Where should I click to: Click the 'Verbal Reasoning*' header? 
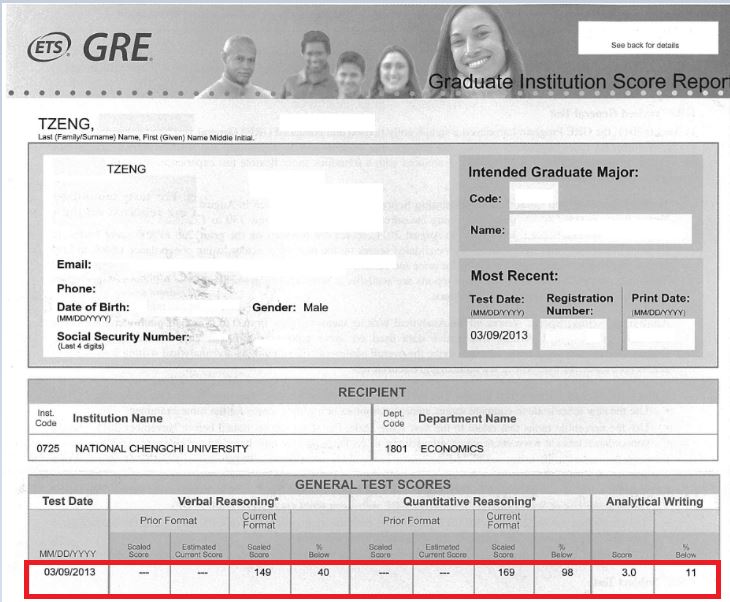pos(228,501)
